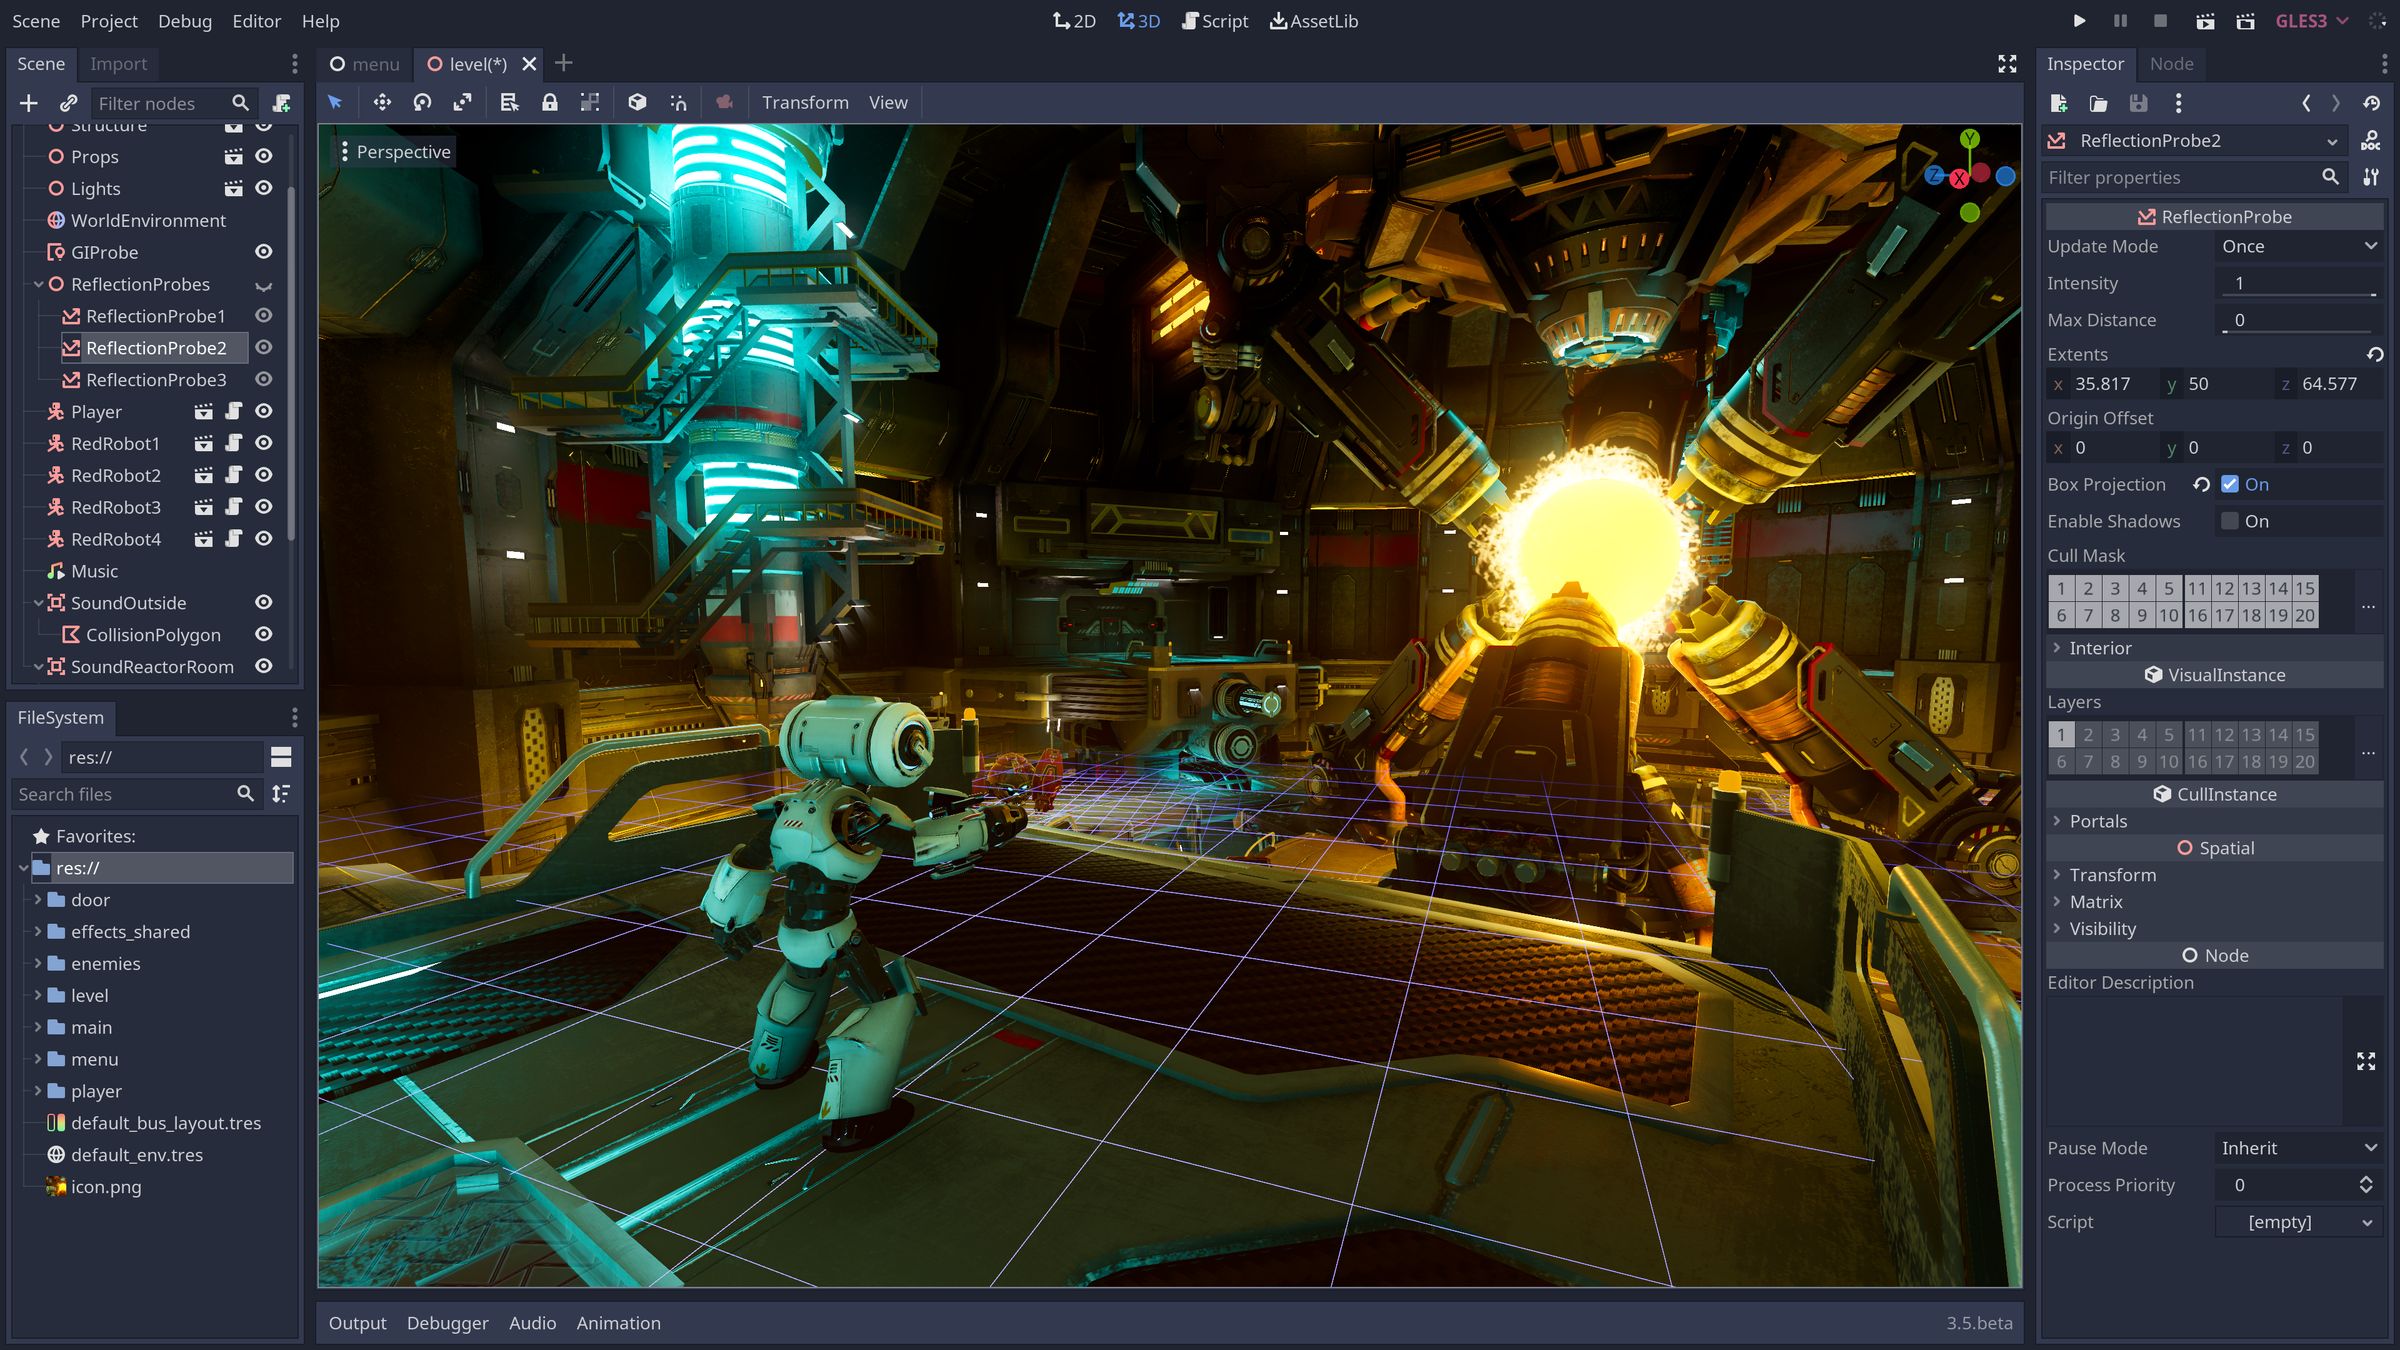
Task: Click the Scale tool icon
Action: [463, 102]
